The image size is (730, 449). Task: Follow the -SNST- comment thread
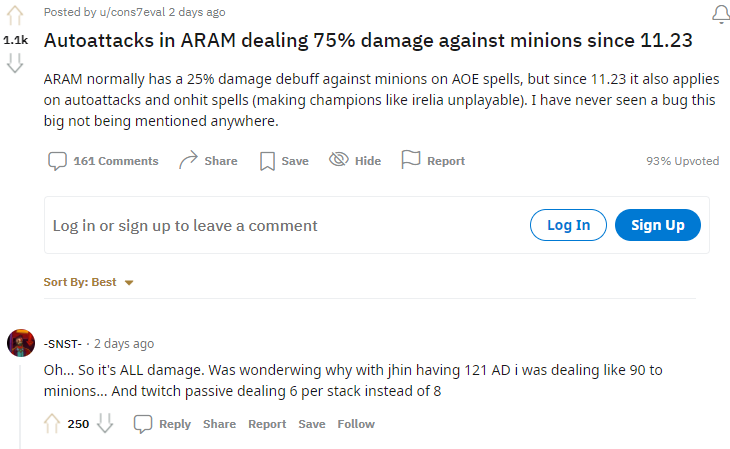[356, 424]
